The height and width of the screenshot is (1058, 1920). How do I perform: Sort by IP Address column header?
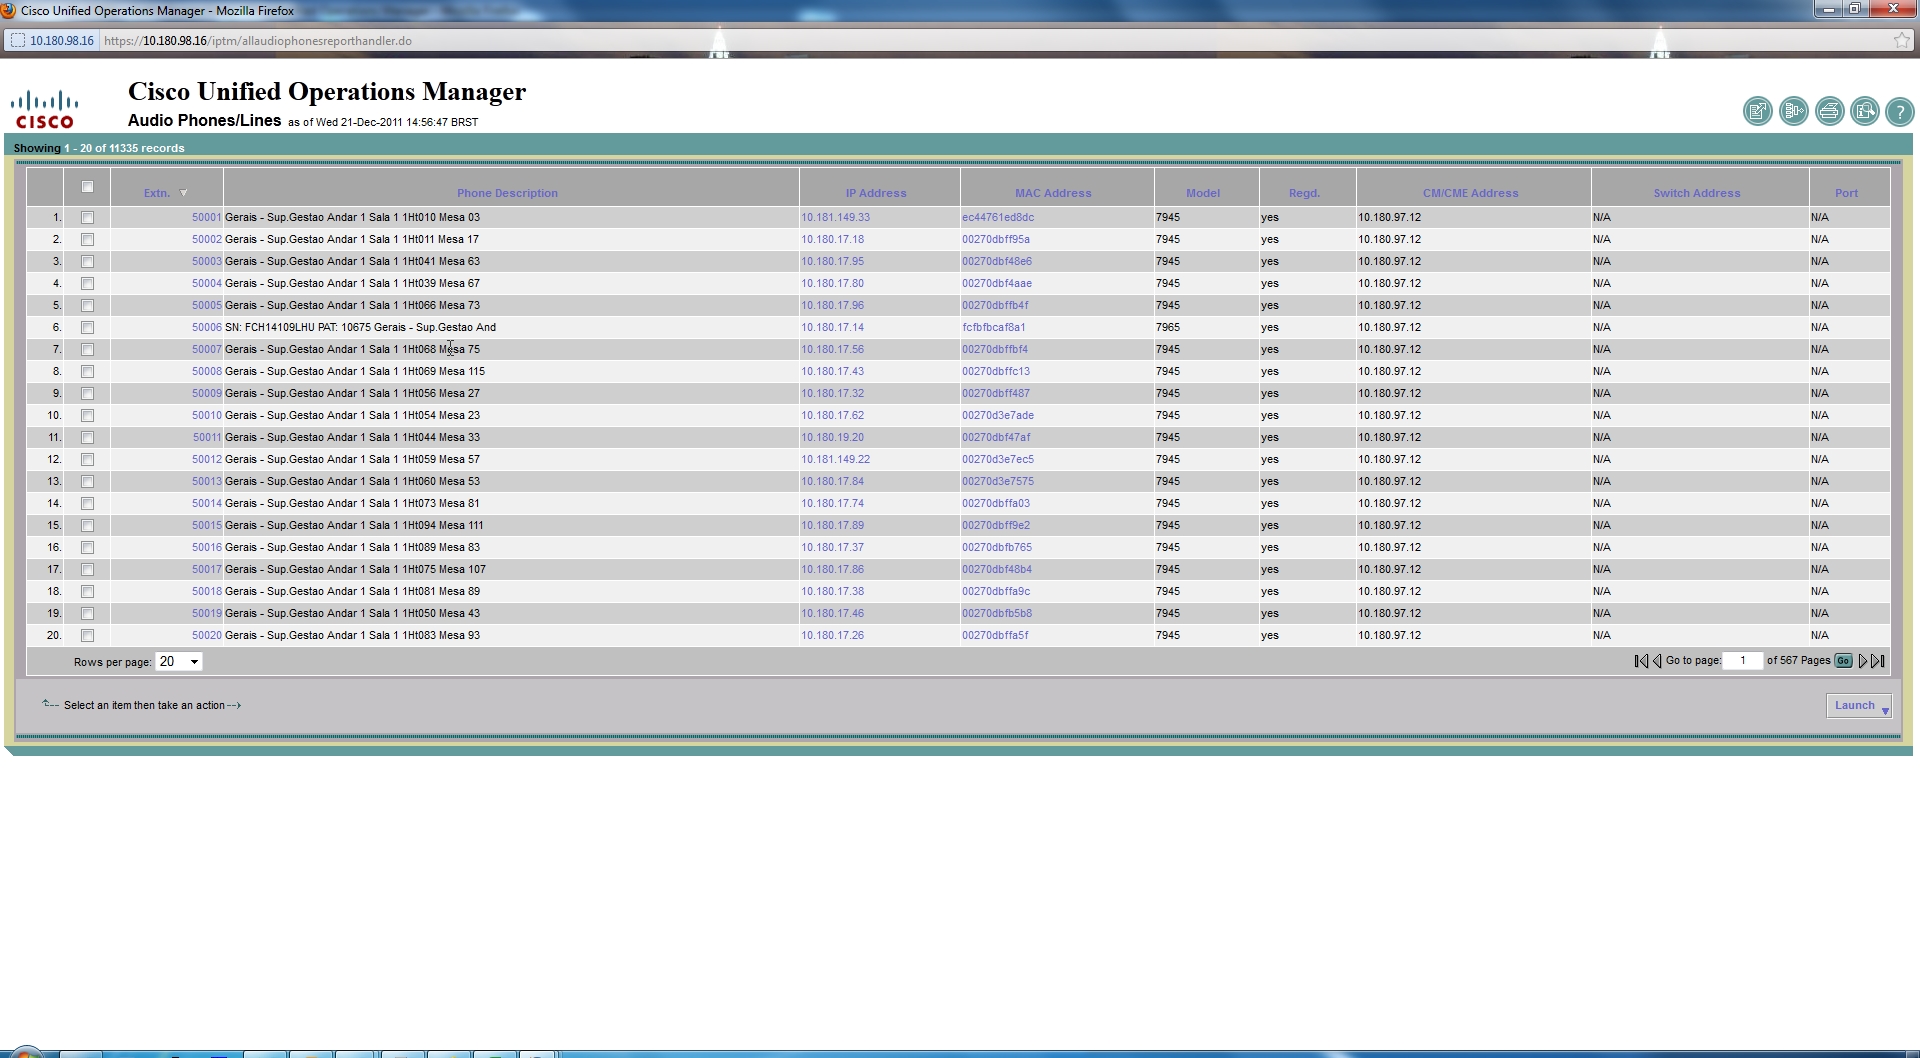coord(876,193)
